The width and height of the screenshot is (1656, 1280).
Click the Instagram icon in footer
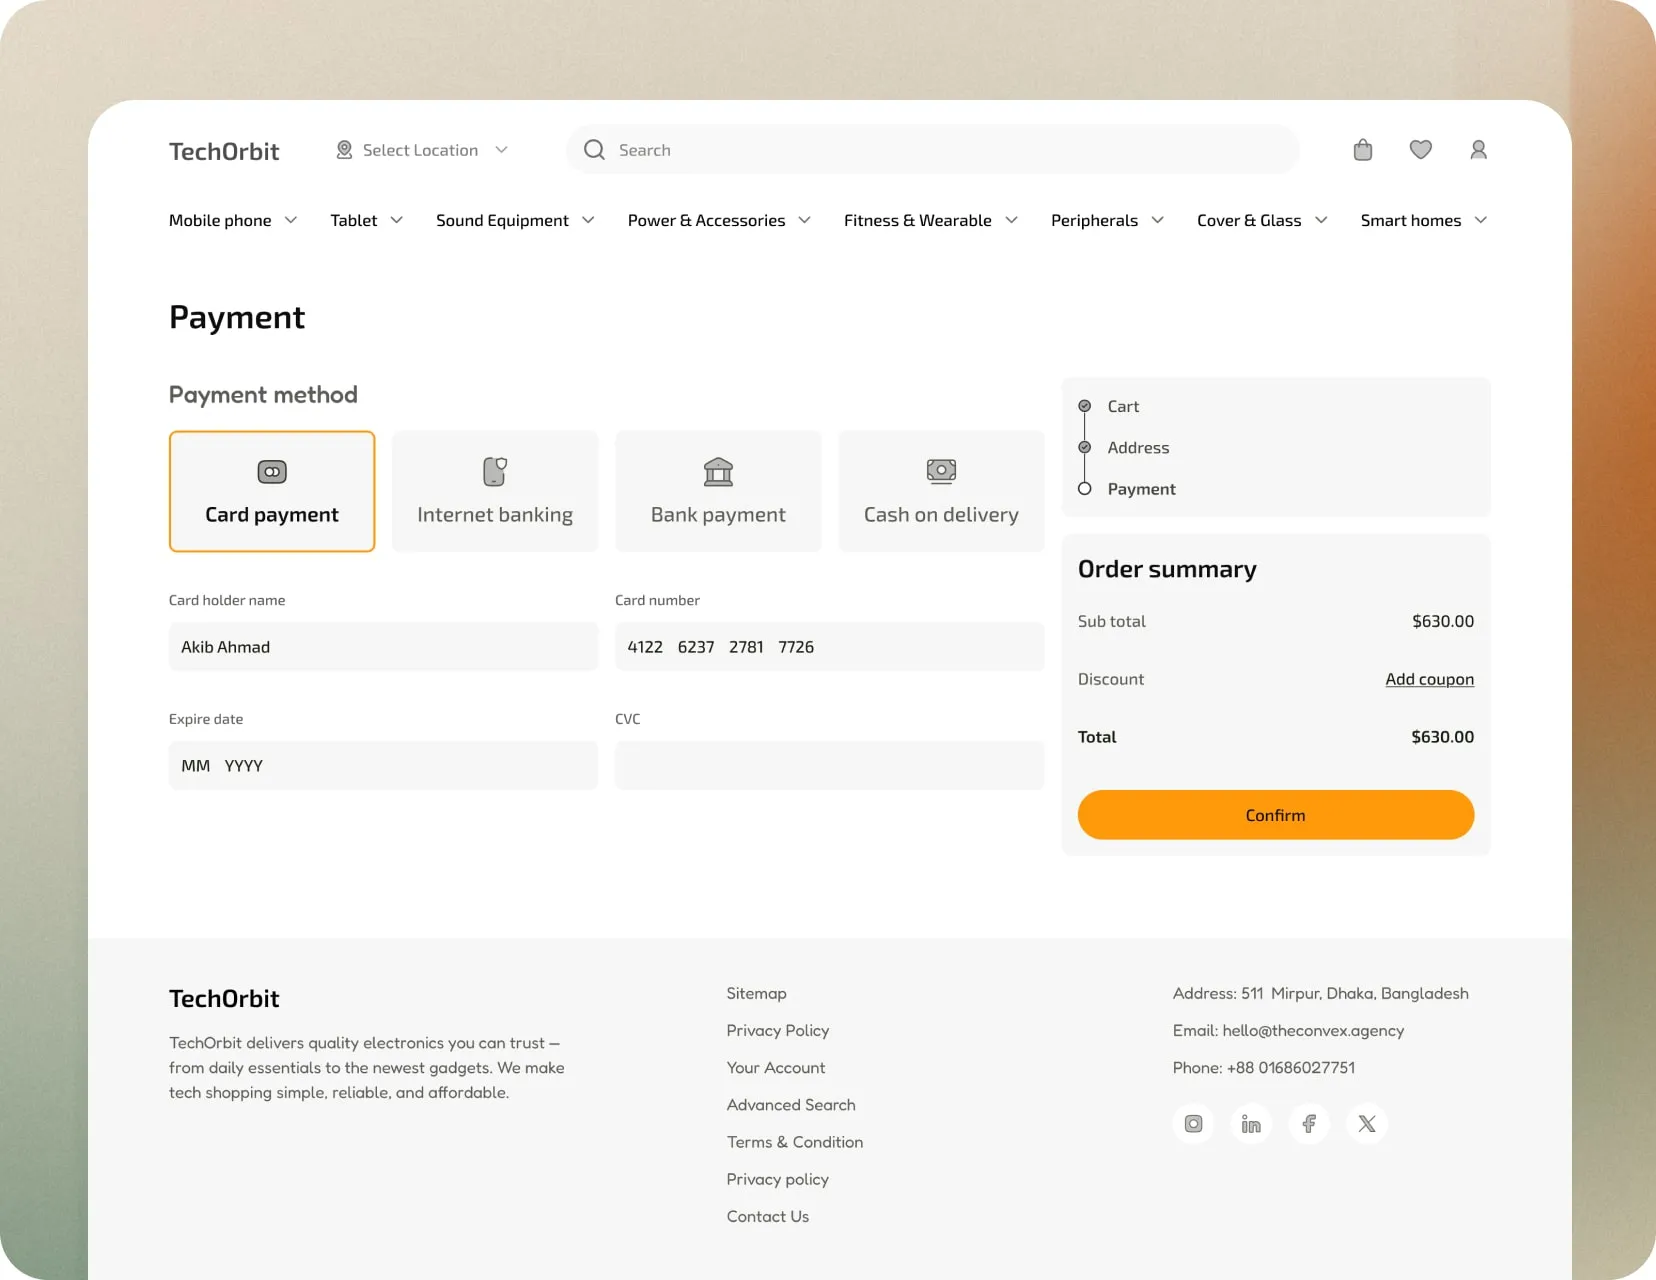(x=1193, y=1124)
